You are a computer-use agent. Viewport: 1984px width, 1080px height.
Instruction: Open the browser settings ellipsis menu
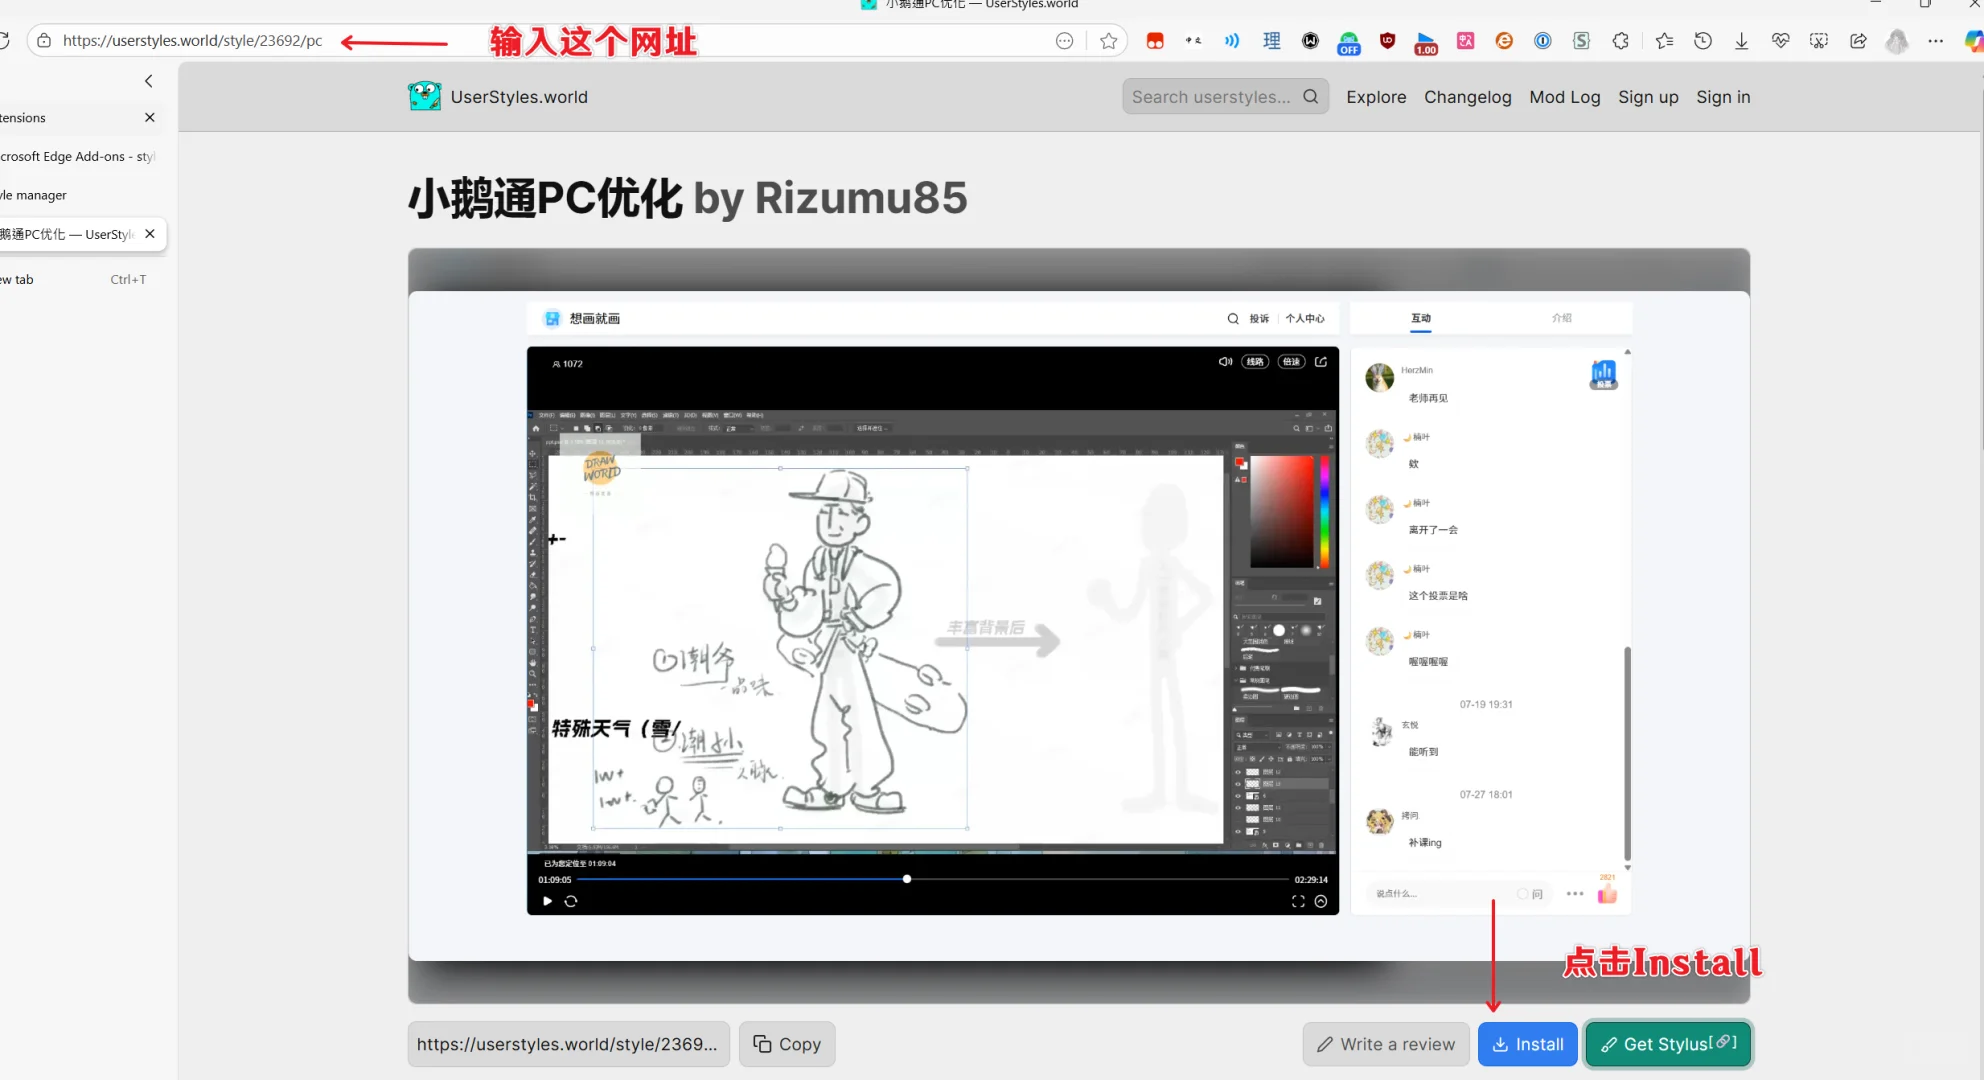click(x=1937, y=41)
